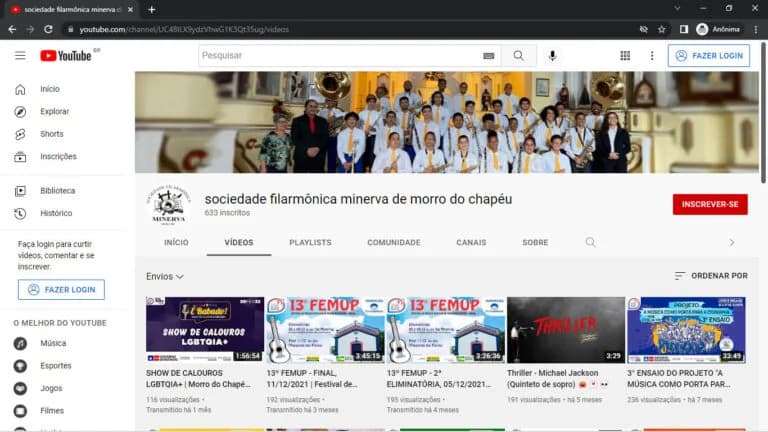The height and width of the screenshot is (432, 768).
Task: Open the 3º Ensaio do Projeto video title
Action: (x=679, y=379)
